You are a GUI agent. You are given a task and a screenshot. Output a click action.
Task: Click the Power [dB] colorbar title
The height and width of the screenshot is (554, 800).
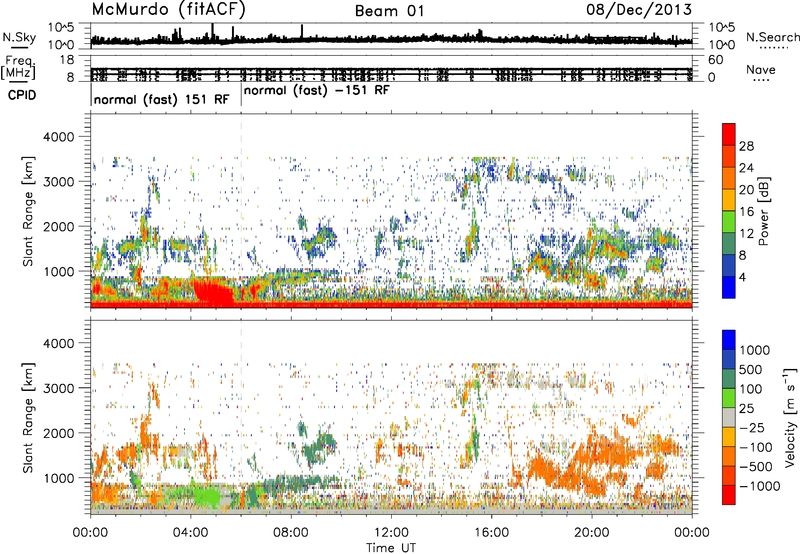click(763, 211)
